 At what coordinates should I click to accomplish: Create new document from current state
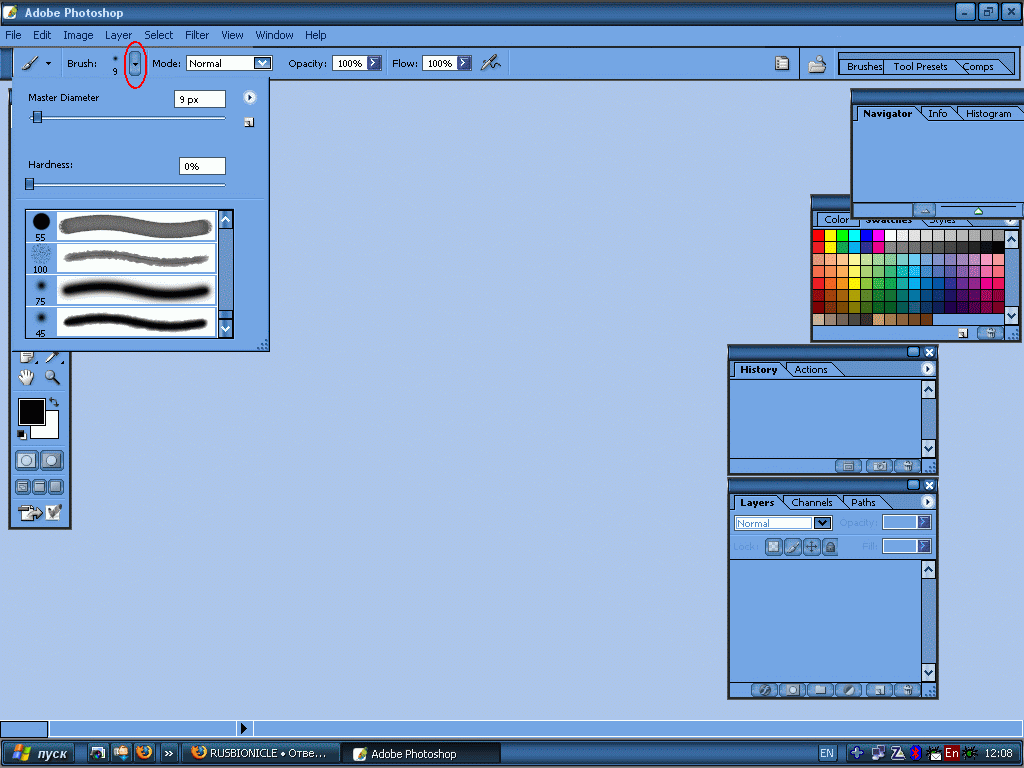click(x=848, y=466)
